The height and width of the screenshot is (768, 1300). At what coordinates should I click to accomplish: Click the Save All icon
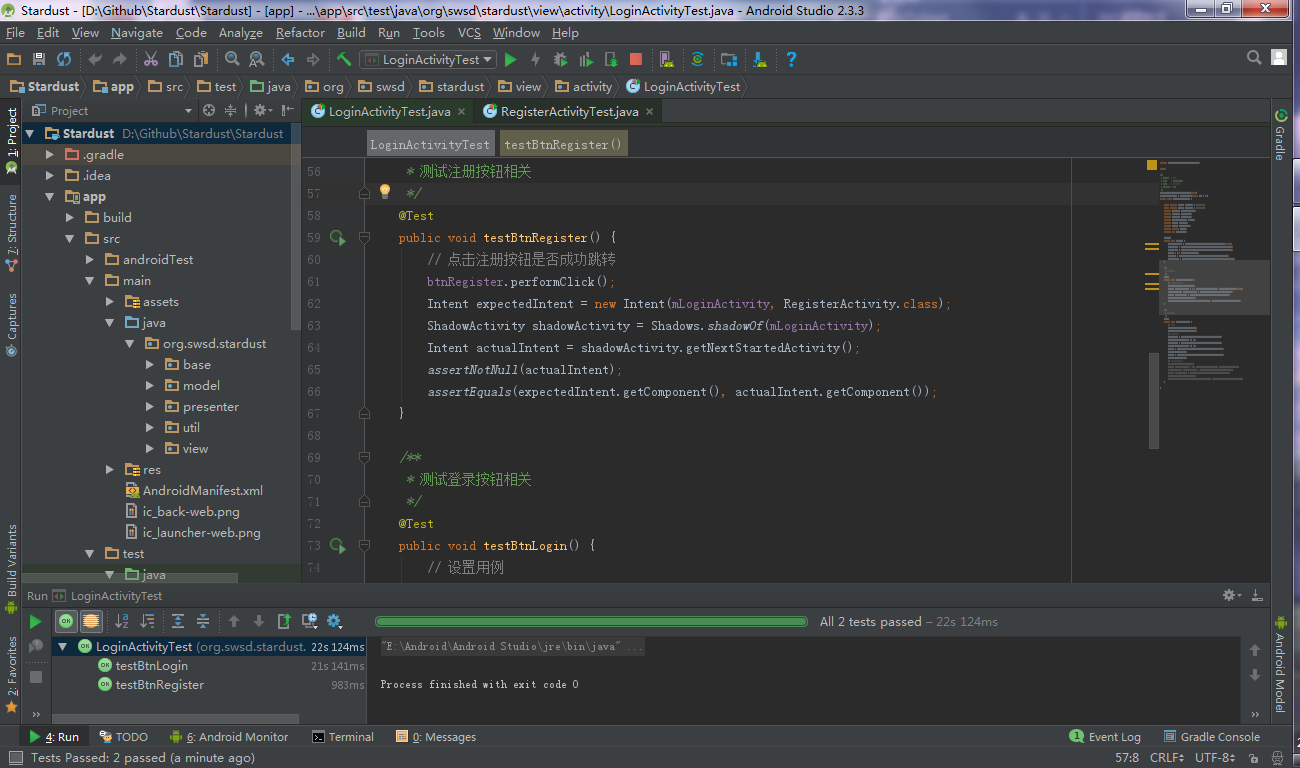click(39, 60)
